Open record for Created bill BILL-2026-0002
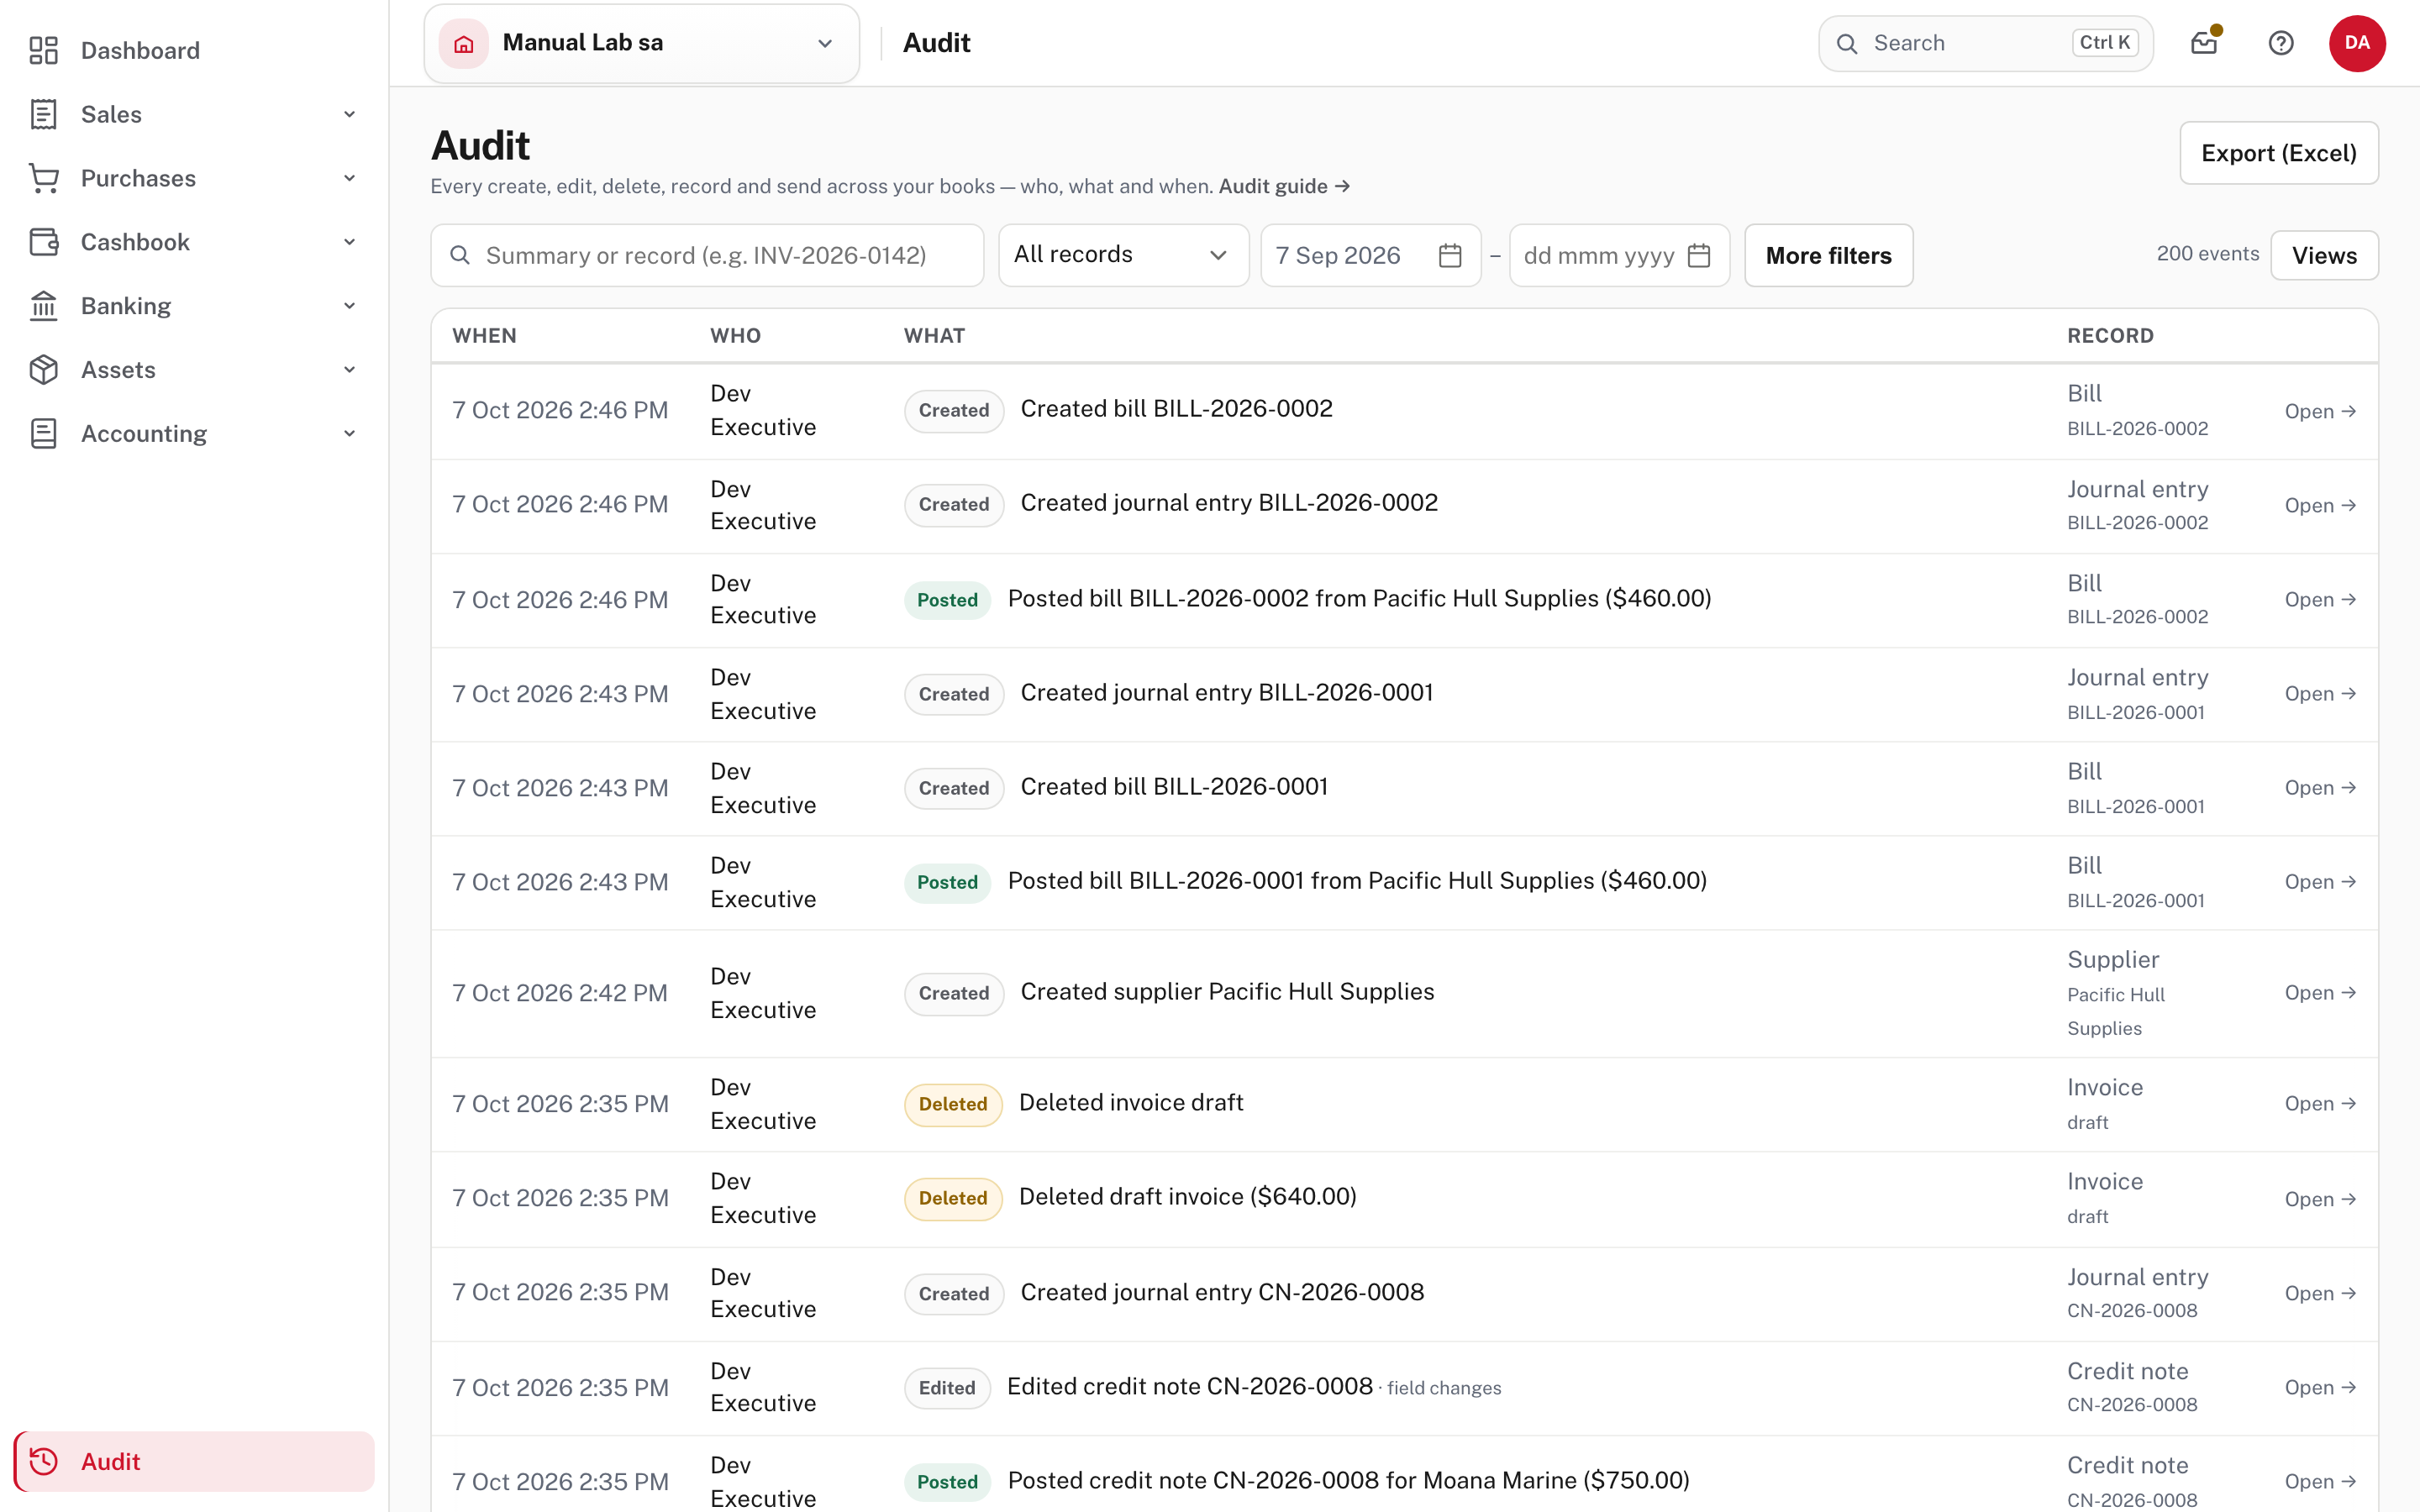 tap(2320, 411)
